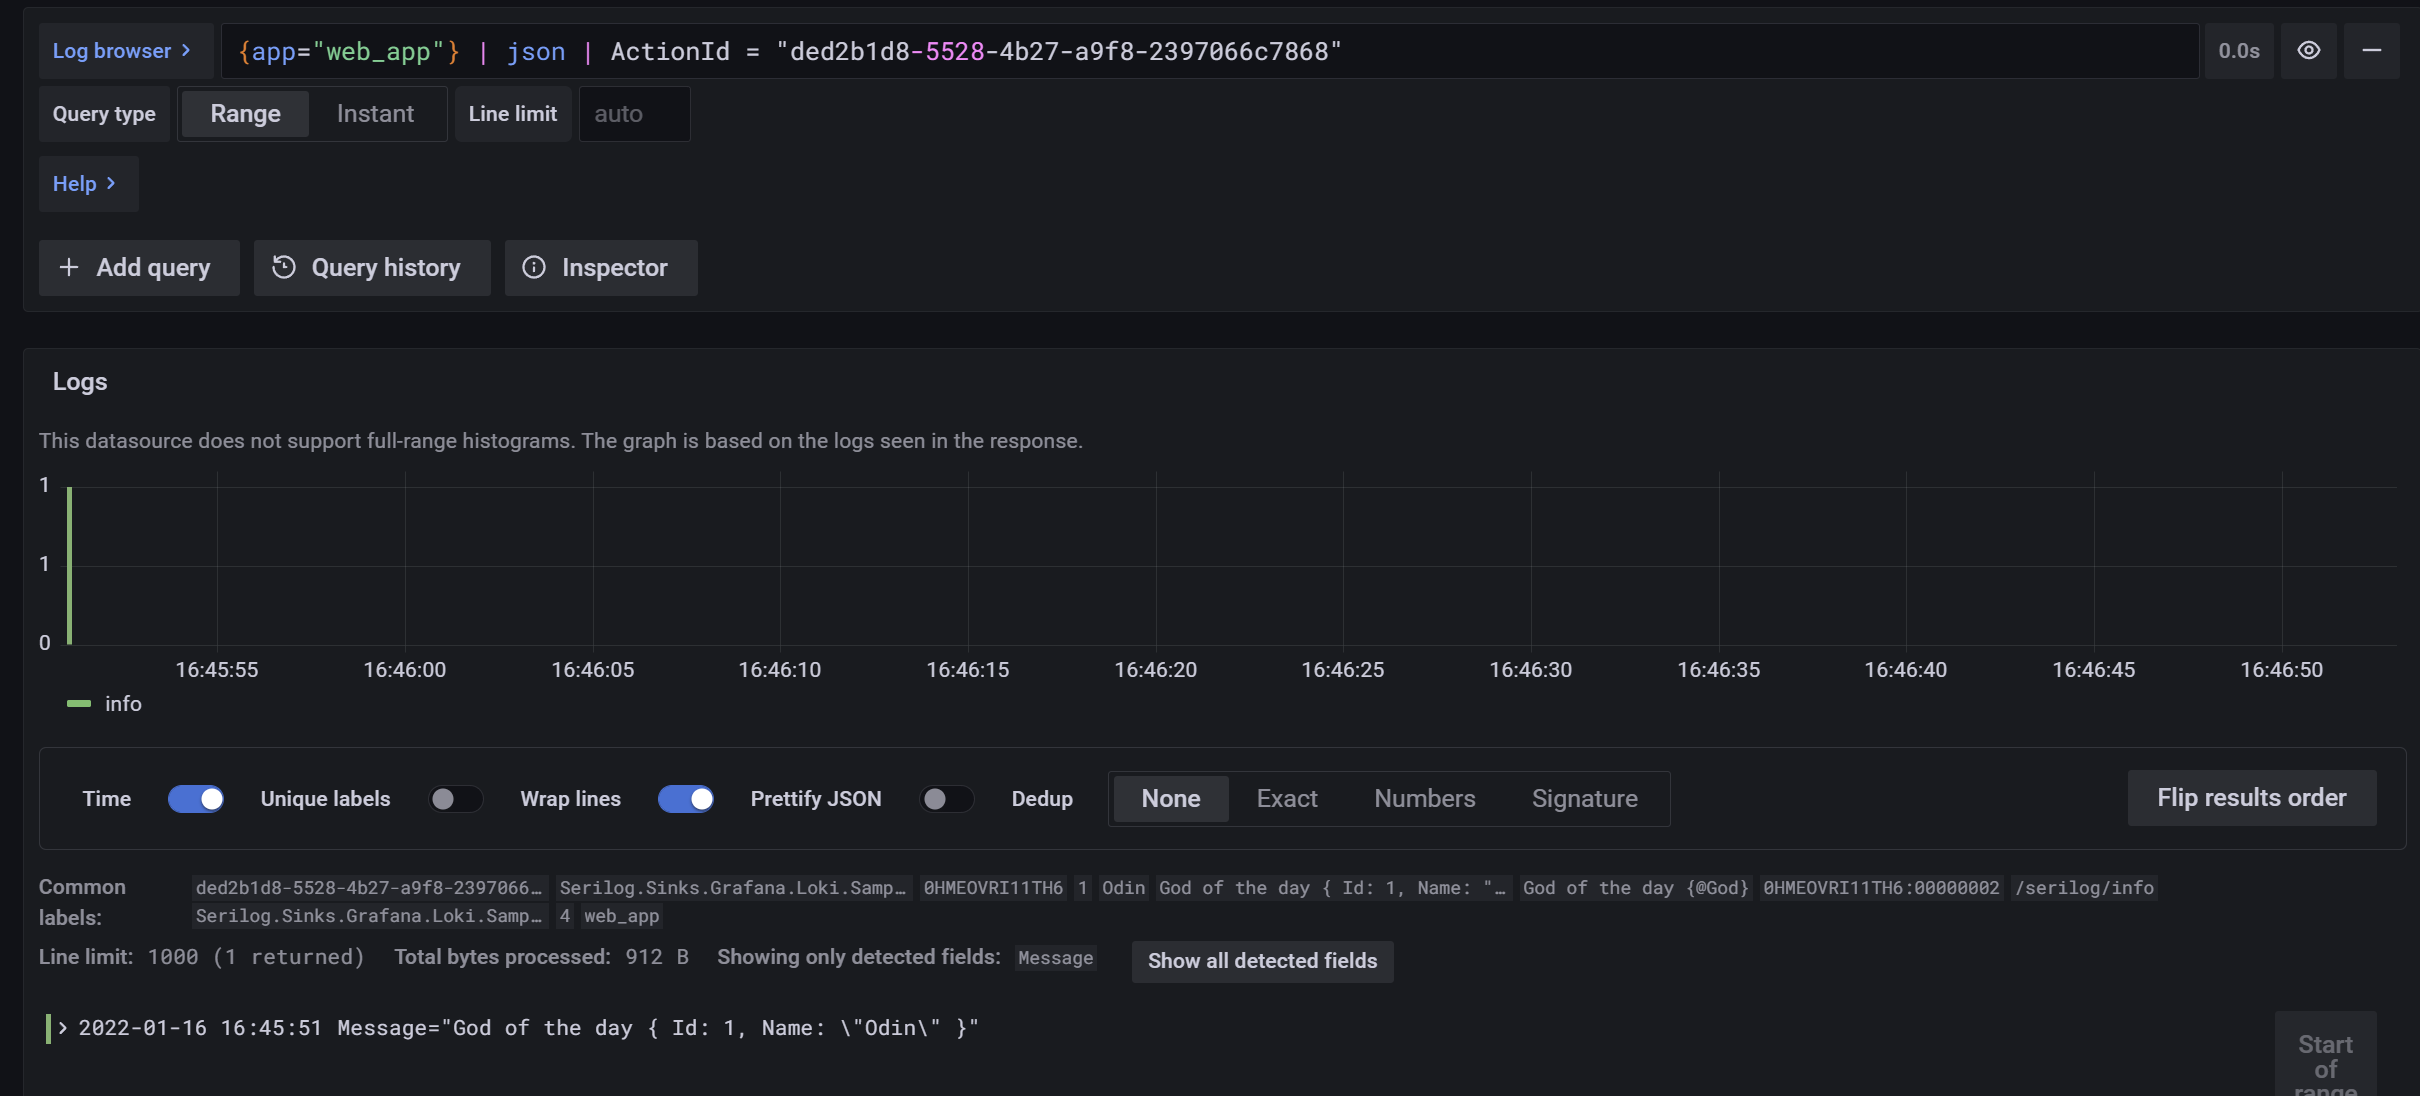Turn off the Wrap lines toggle

tap(686, 799)
